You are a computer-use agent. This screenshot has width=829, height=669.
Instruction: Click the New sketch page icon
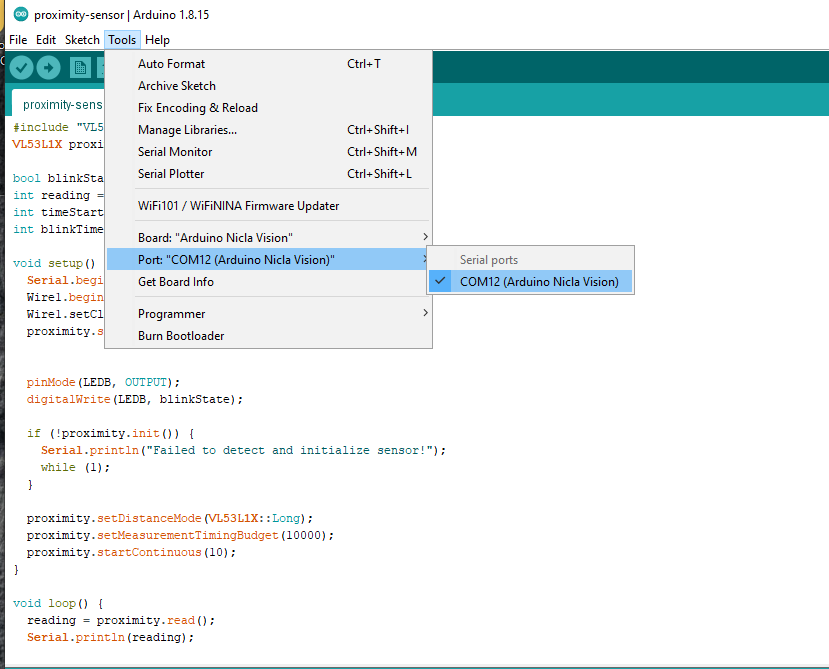(x=79, y=68)
